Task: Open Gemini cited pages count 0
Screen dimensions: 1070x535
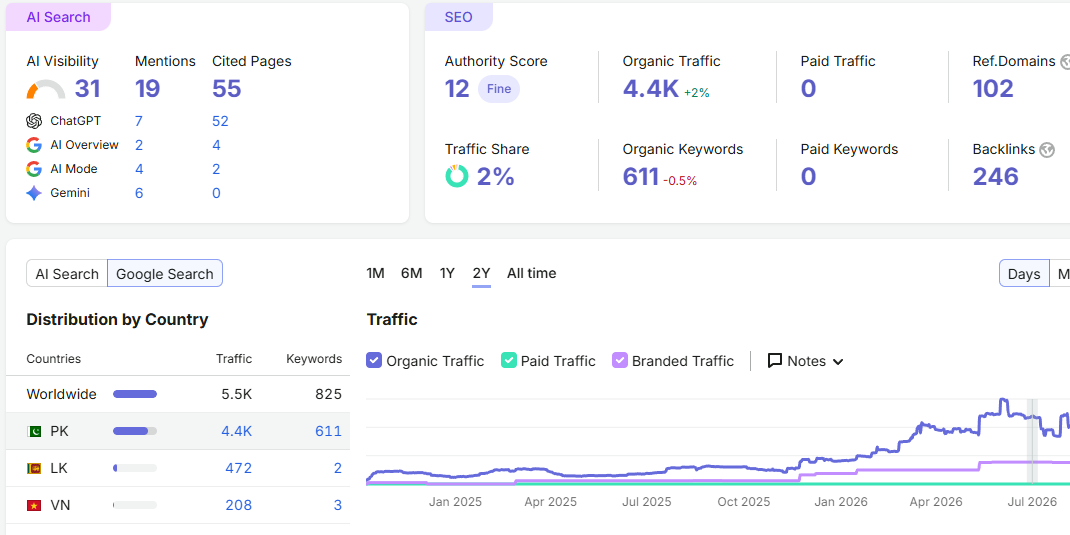Action: [216, 193]
